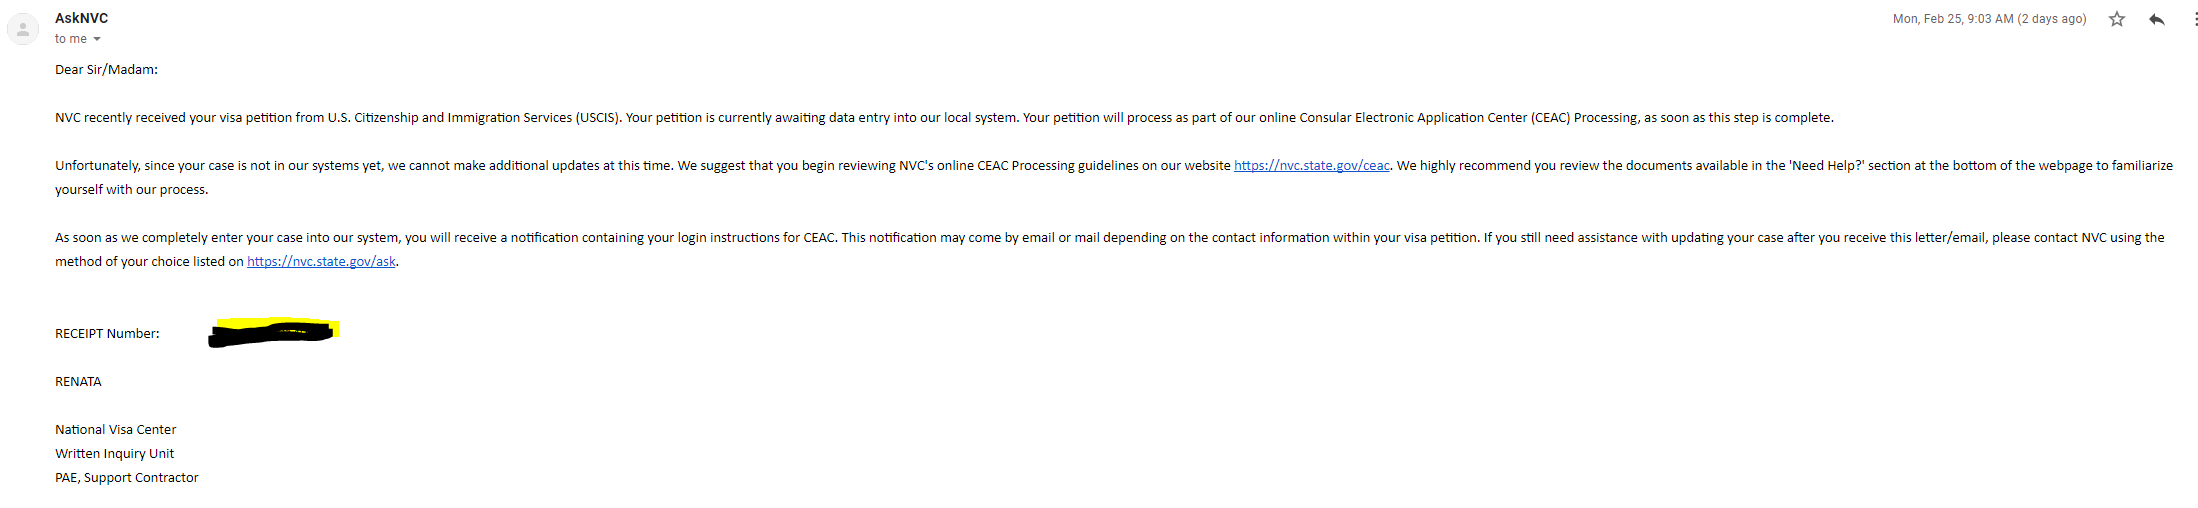Click the AskNVC sender name
2198x508 pixels.
click(x=82, y=18)
